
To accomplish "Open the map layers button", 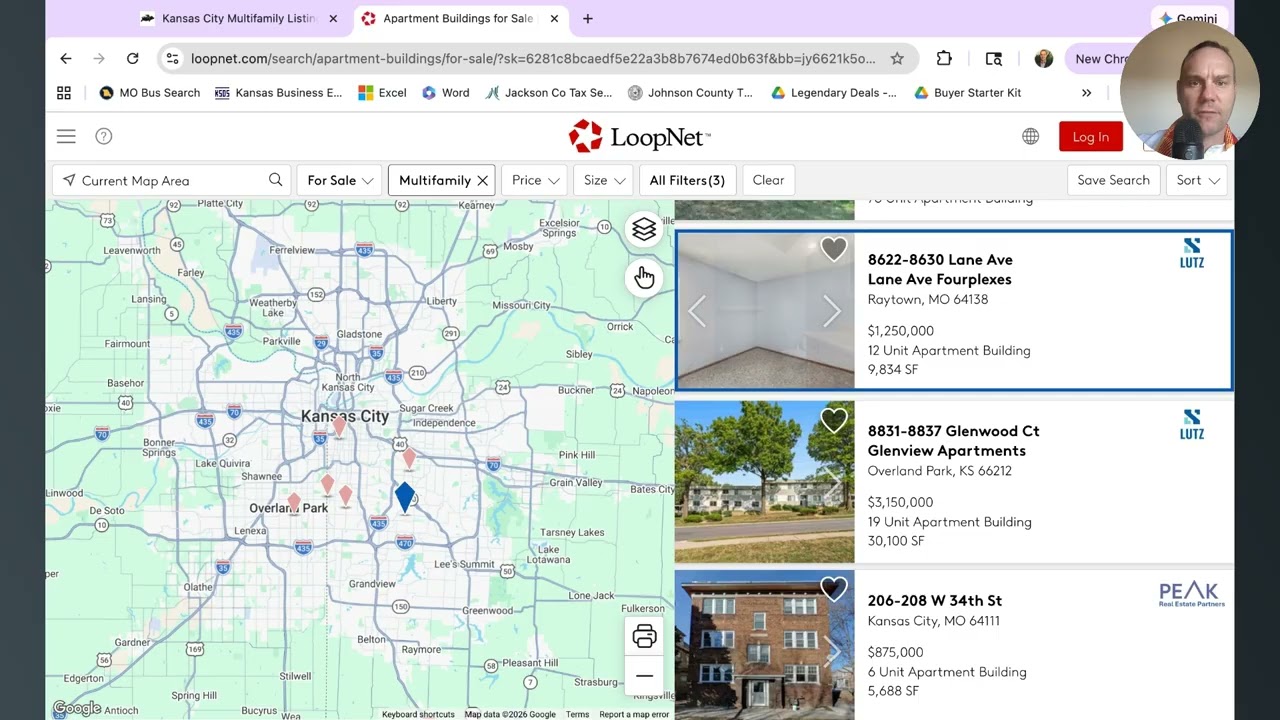I will click(644, 230).
